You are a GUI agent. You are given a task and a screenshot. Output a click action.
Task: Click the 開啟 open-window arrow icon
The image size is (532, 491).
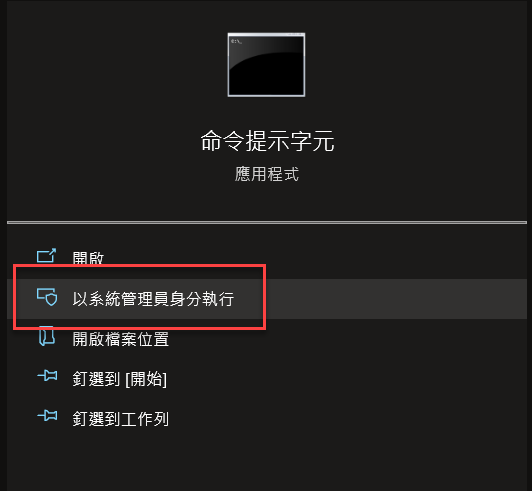click(x=46, y=256)
